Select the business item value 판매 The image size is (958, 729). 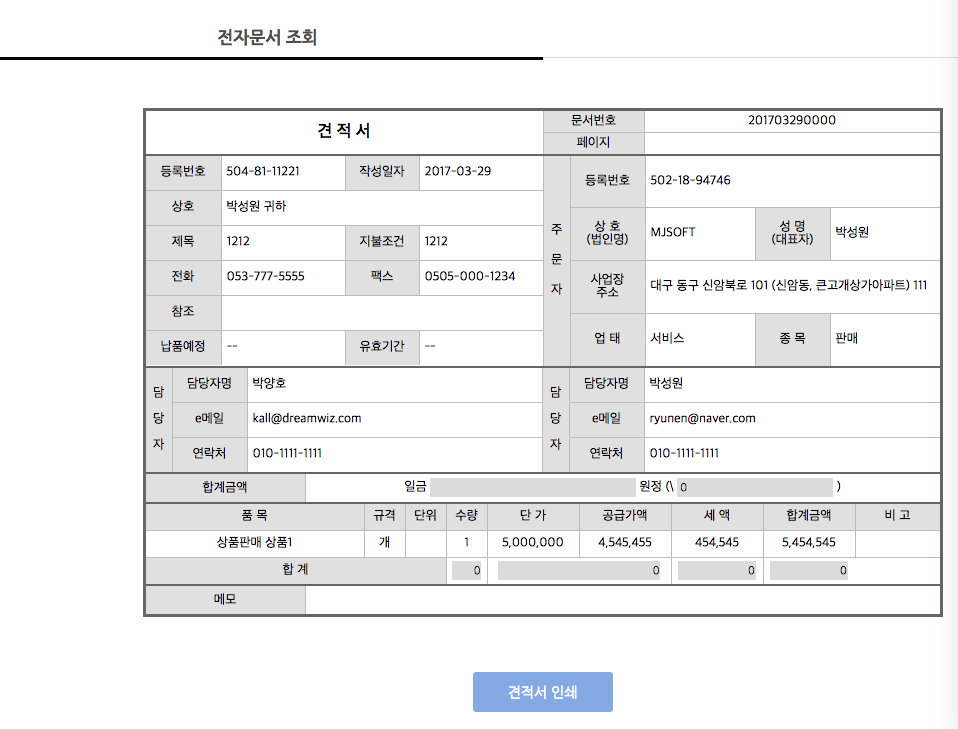pos(847,338)
